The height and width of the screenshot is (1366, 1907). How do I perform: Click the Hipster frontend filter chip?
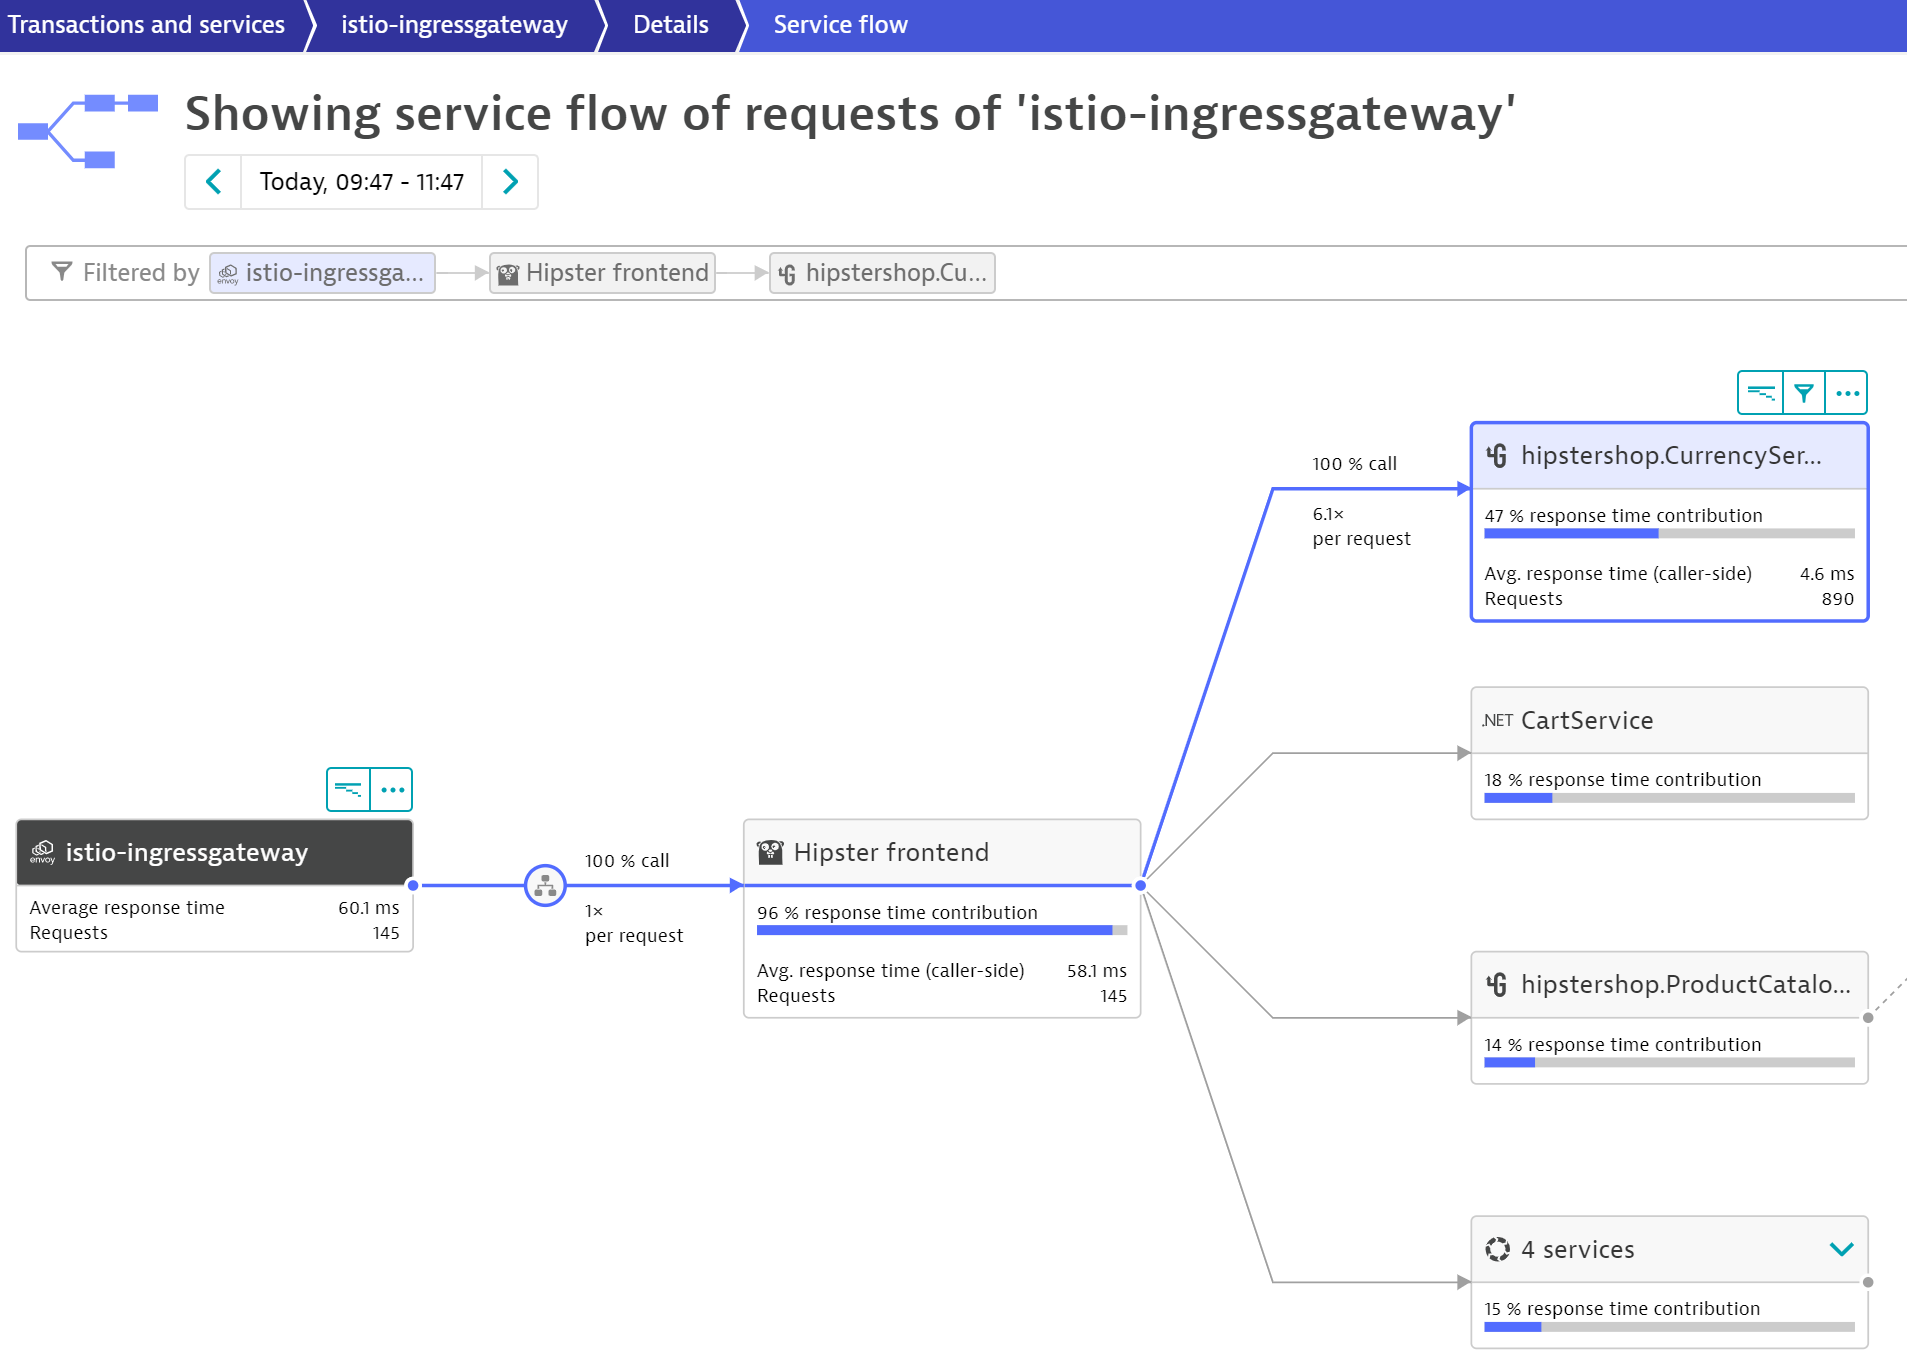point(603,273)
